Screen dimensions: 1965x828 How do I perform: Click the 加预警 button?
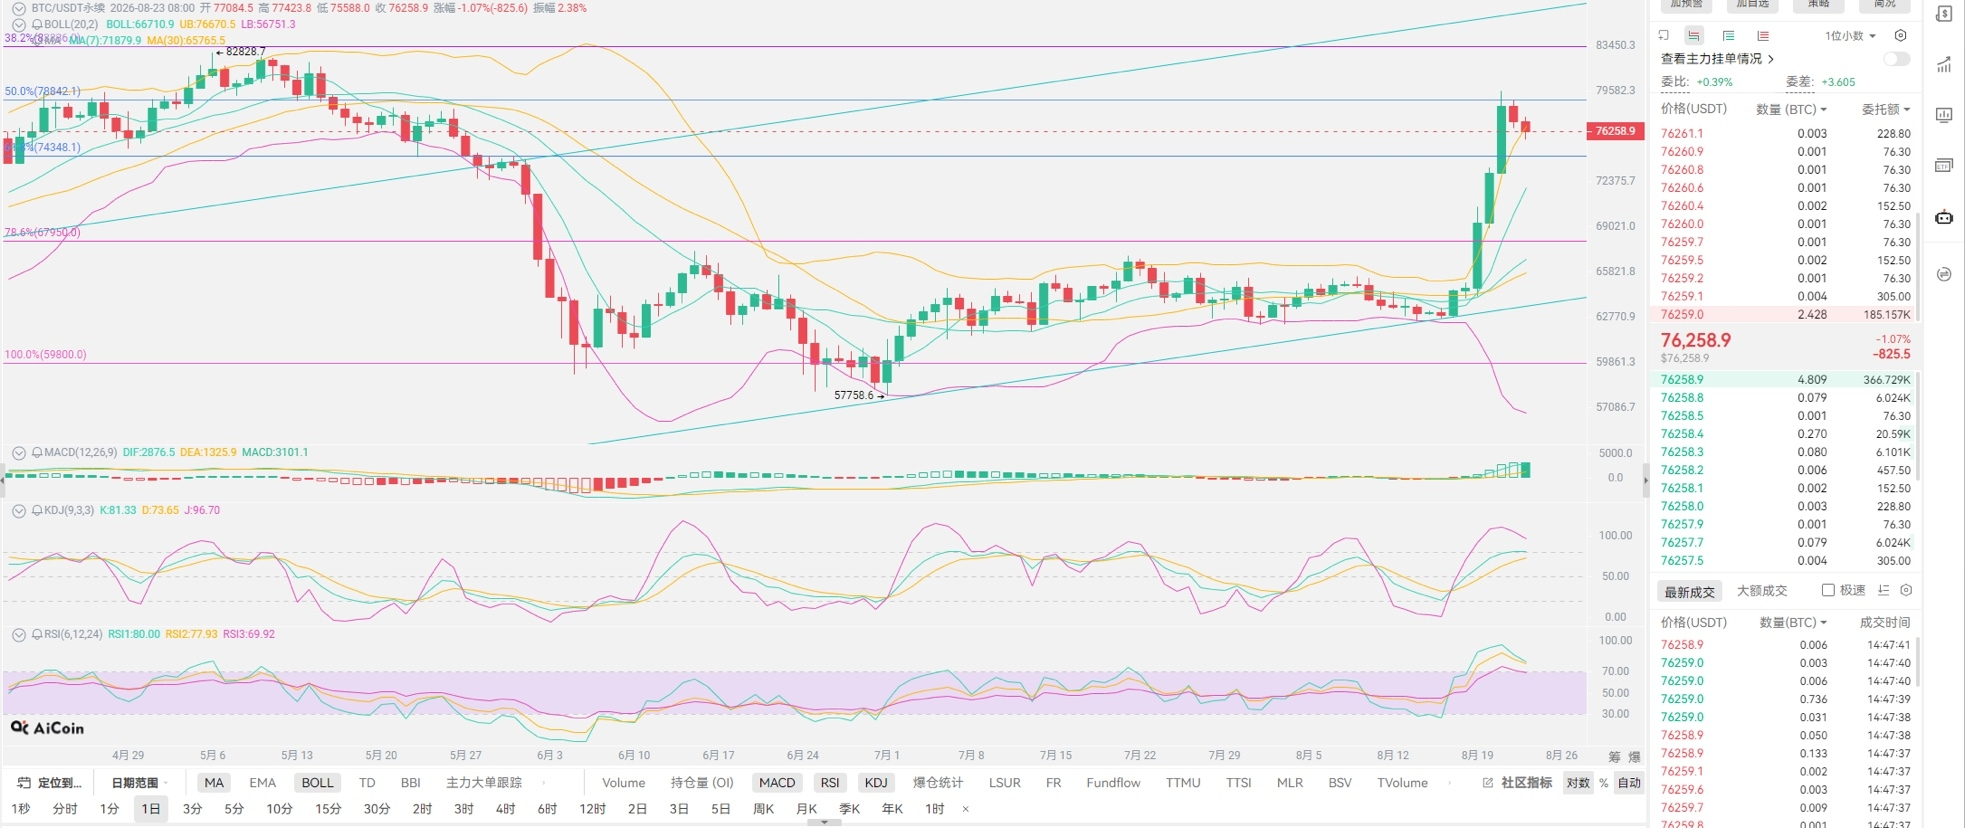[x=1687, y=5]
